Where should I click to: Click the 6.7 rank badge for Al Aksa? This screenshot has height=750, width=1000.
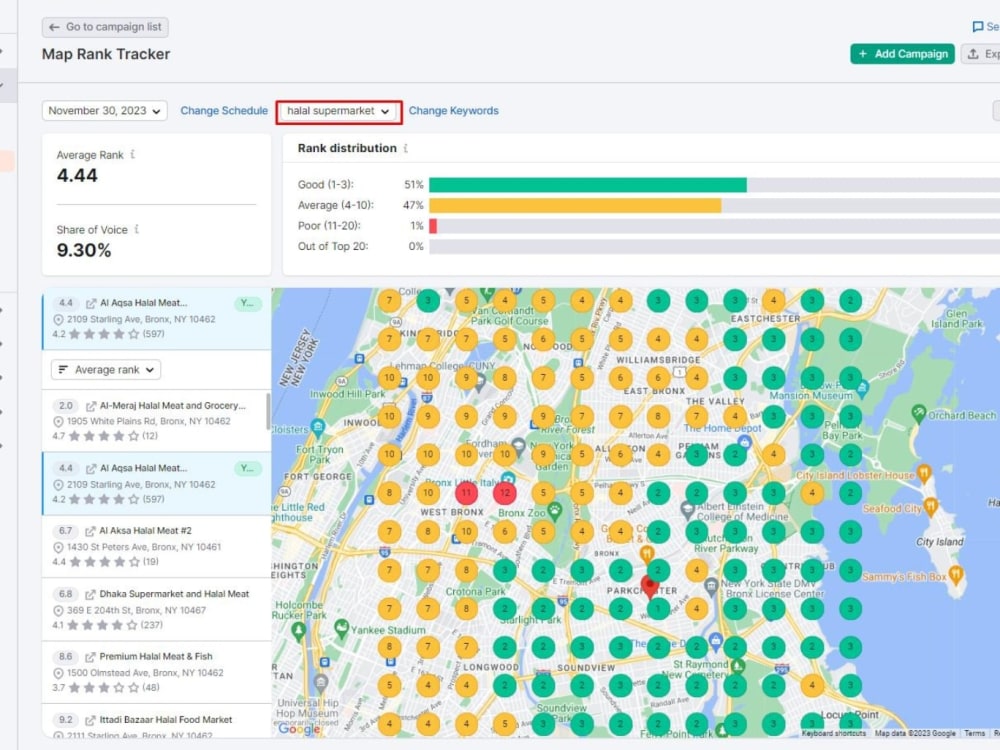pos(66,531)
